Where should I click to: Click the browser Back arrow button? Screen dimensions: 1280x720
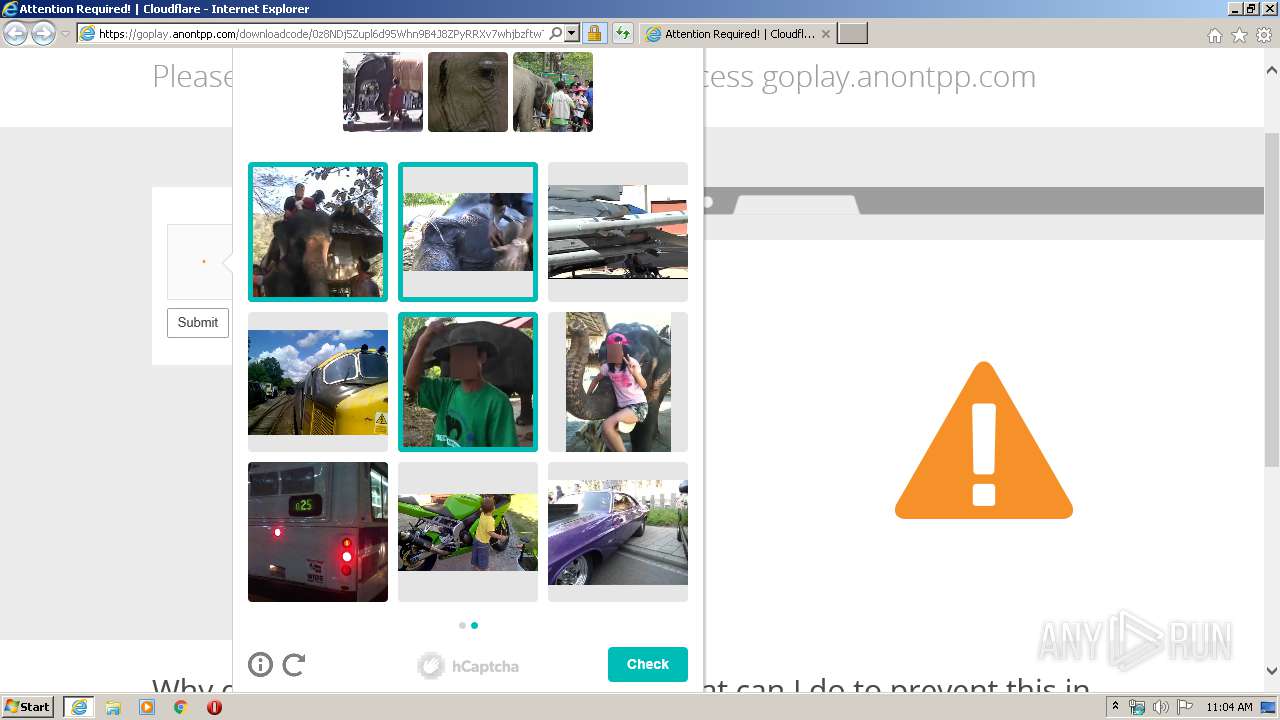pos(15,34)
